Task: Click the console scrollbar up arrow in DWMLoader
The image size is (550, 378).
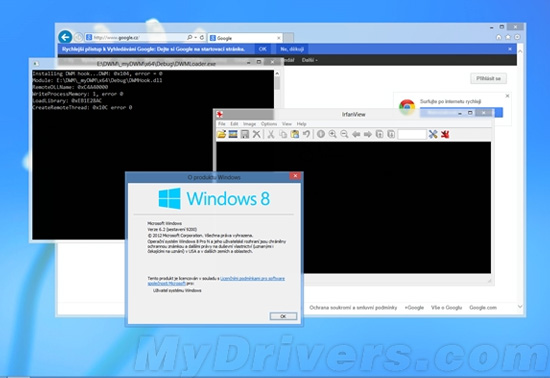Action: click(277, 73)
